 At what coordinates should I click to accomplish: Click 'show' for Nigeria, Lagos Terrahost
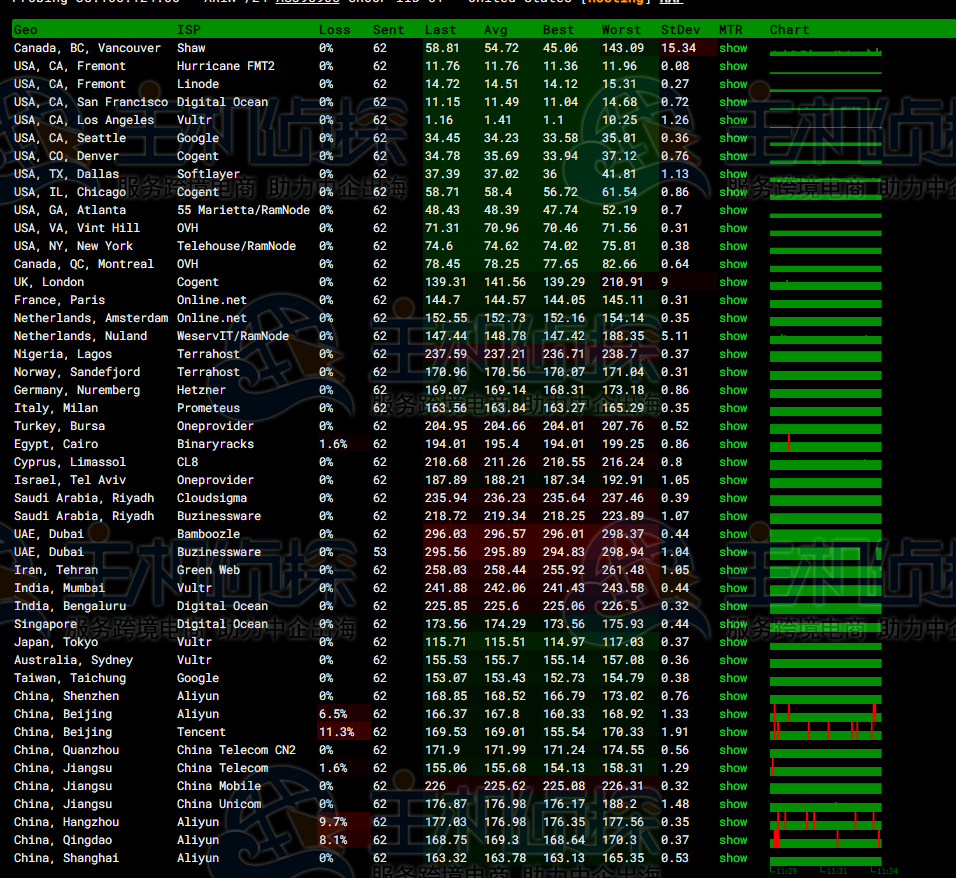coord(733,354)
